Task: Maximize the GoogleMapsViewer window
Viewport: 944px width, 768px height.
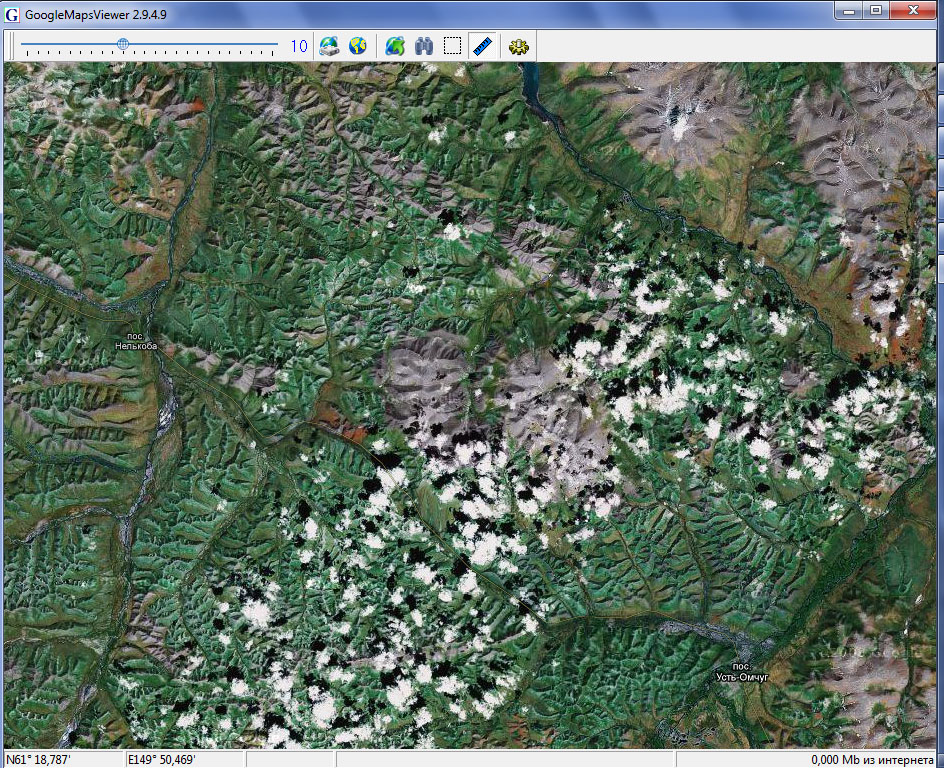Action: pos(877,9)
